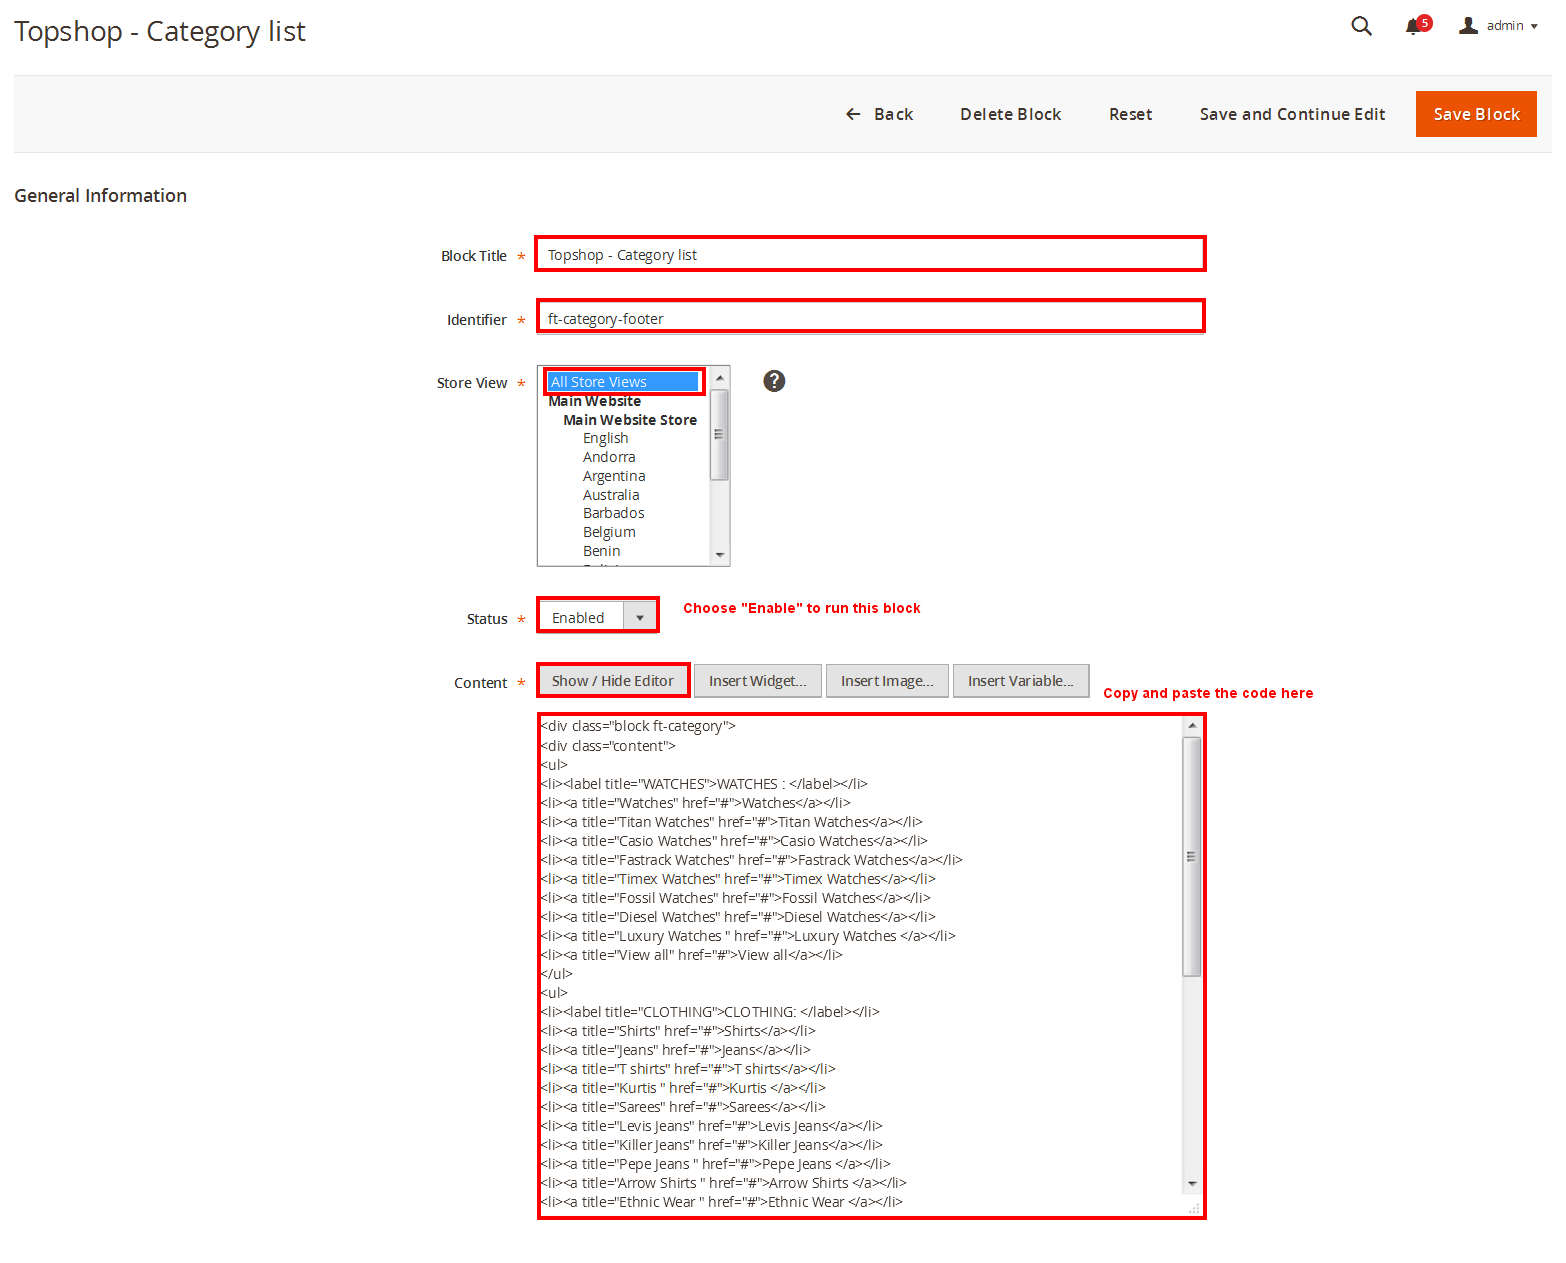Click the Save Block button
The height and width of the screenshot is (1263, 1566).
tap(1476, 114)
